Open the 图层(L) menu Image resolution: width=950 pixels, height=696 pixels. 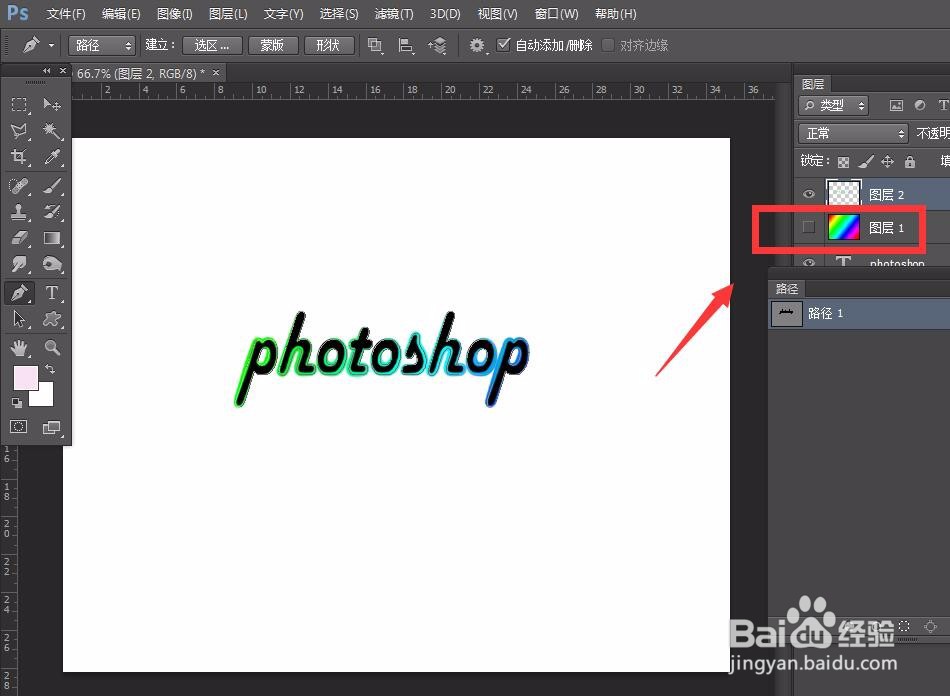(228, 13)
